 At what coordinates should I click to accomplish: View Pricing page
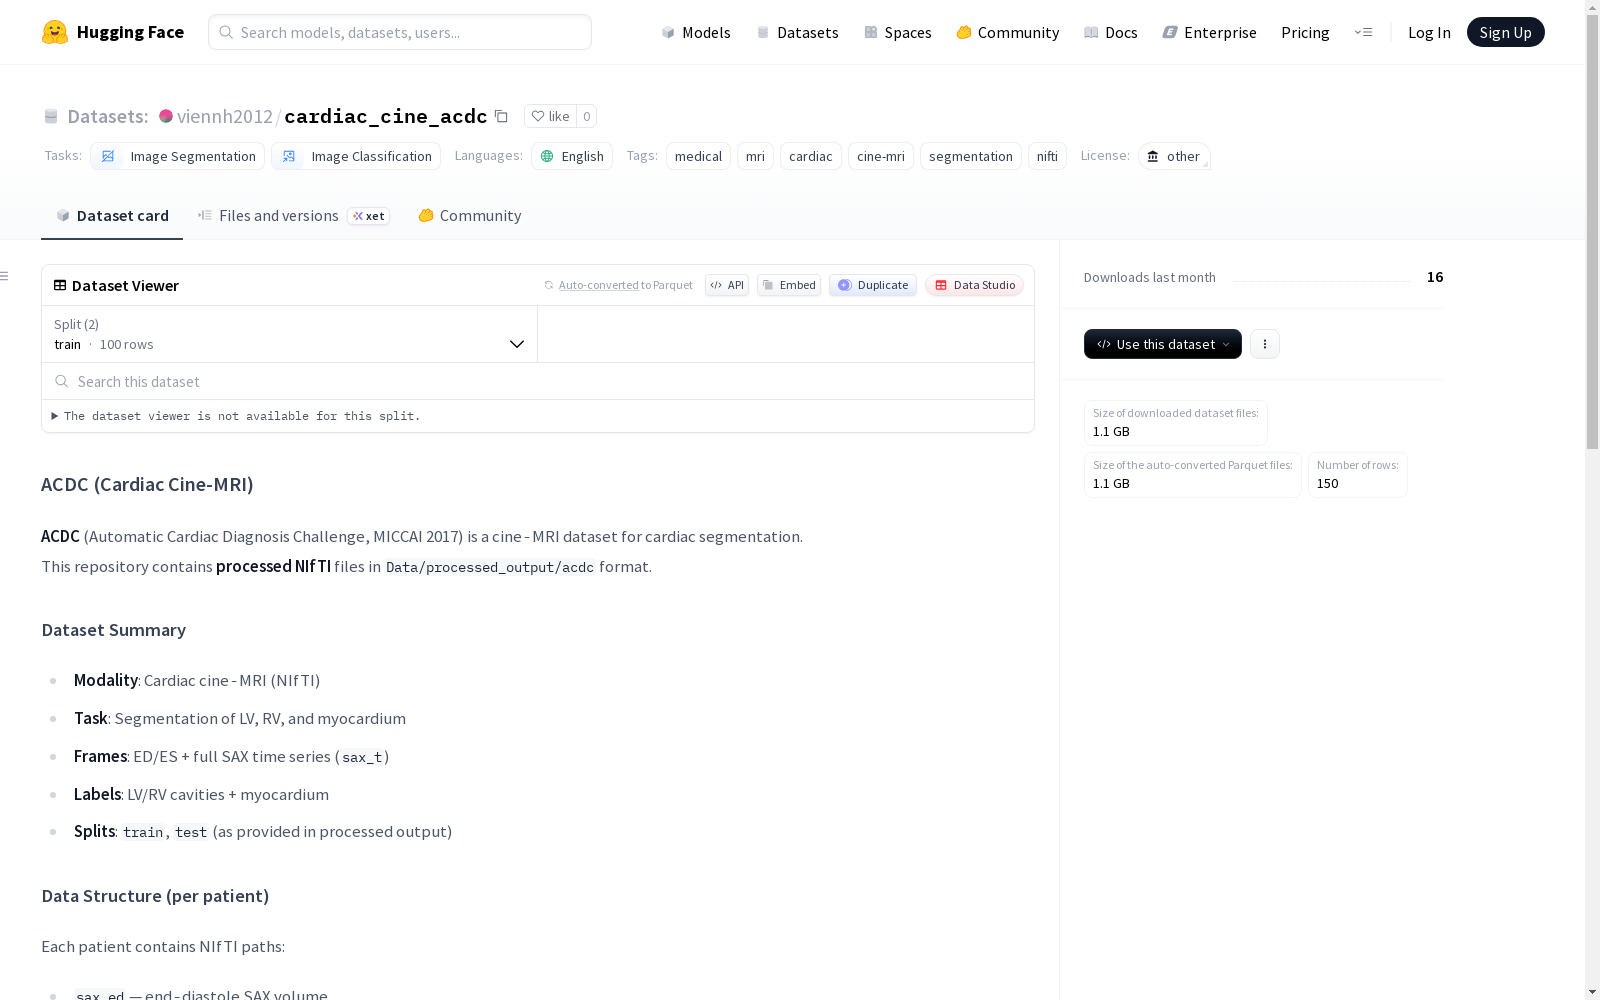1305,32
